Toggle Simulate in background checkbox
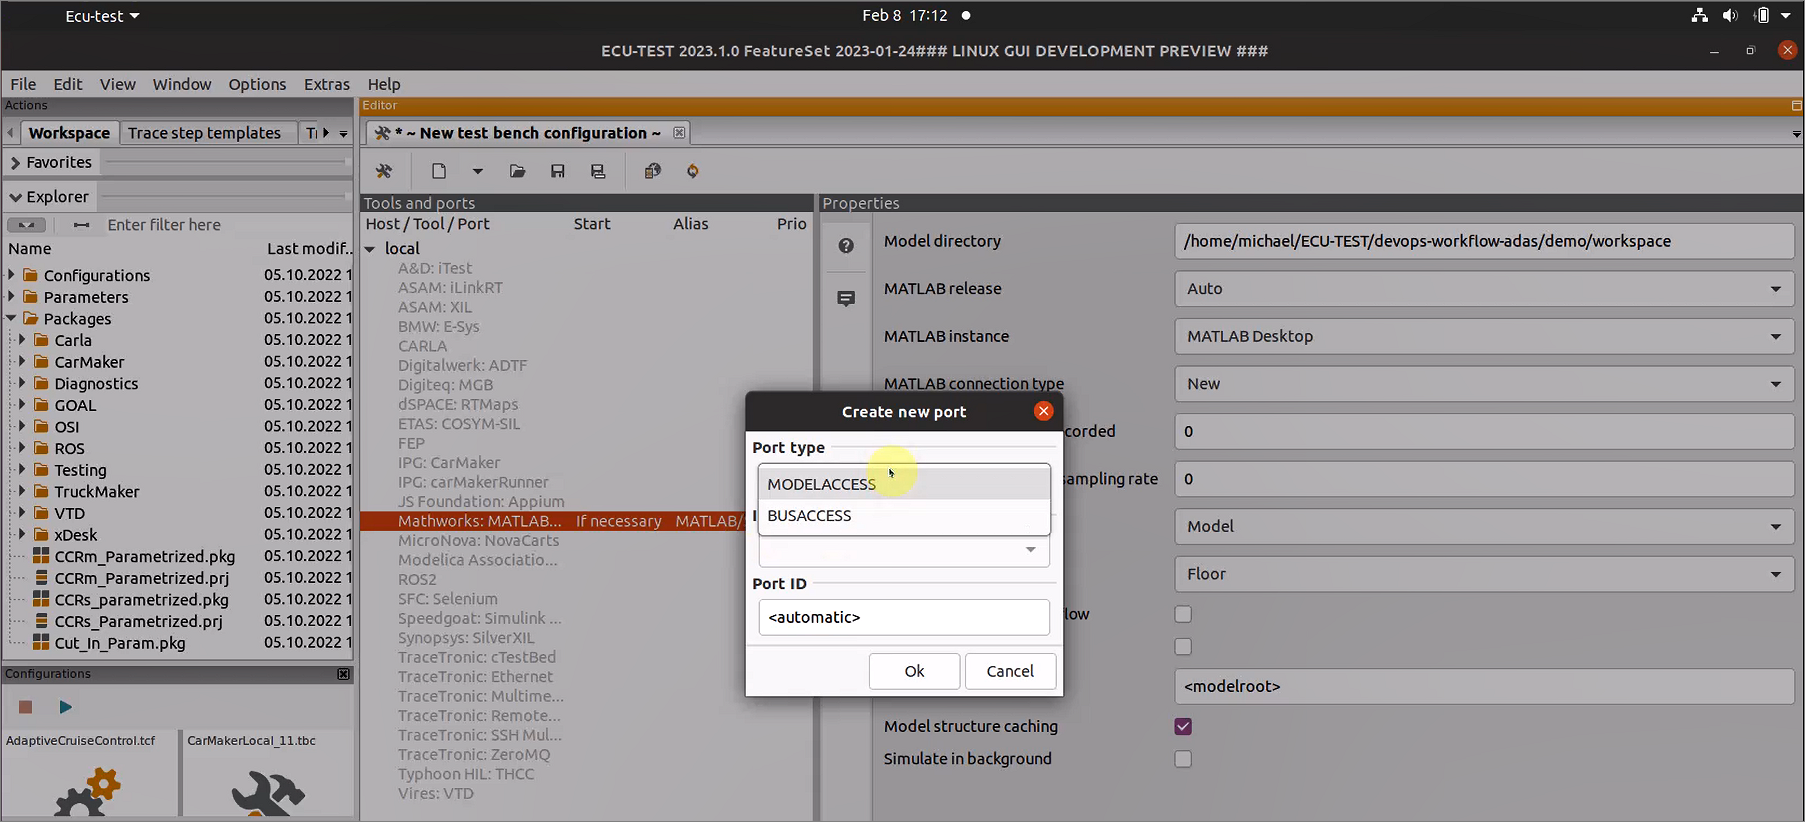This screenshot has width=1805, height=822. click(1183, 759)
